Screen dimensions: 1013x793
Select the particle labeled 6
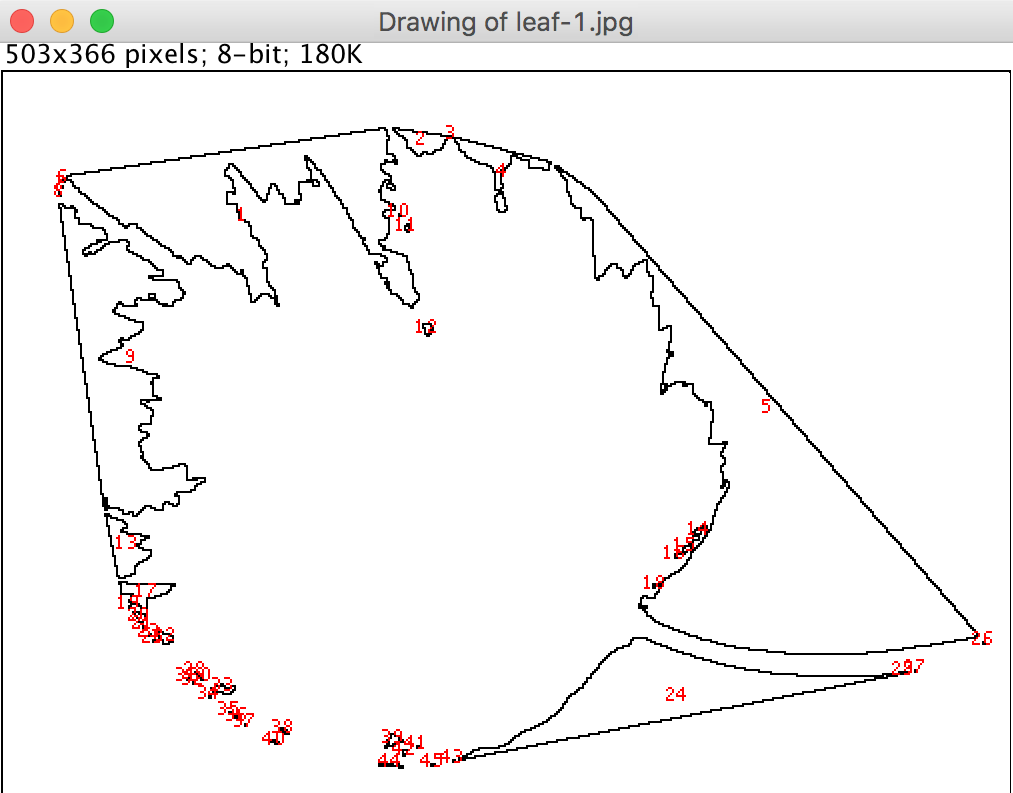(x=62, y=176)
